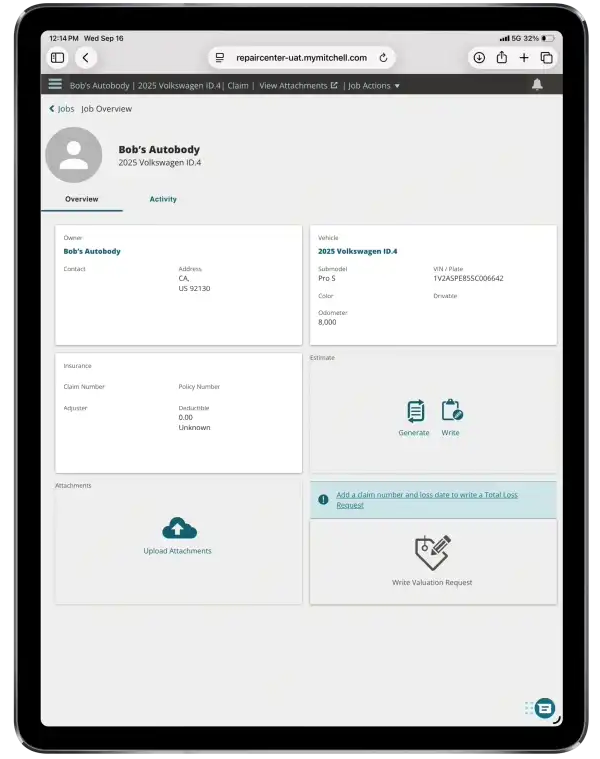
Task: Click the Write Valuation Request tag icon
Action: pyautogui.click(x=433, y=552)
